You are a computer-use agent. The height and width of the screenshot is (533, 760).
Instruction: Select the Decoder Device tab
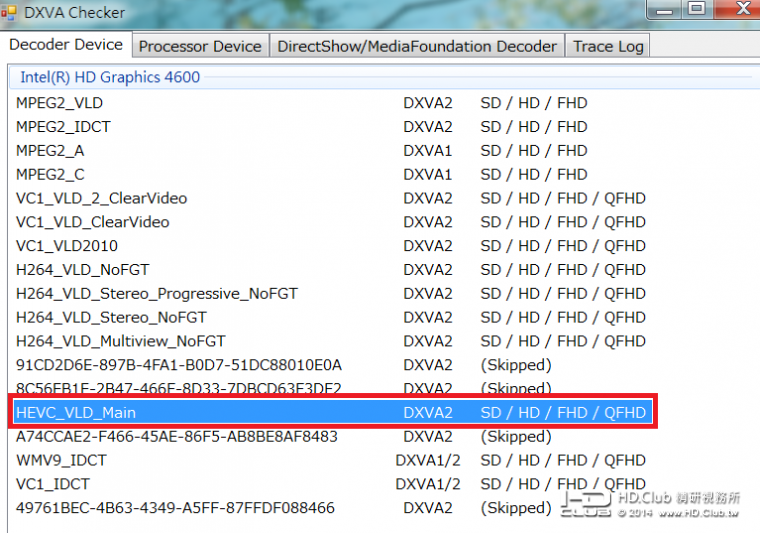click(x=66, y=45)
